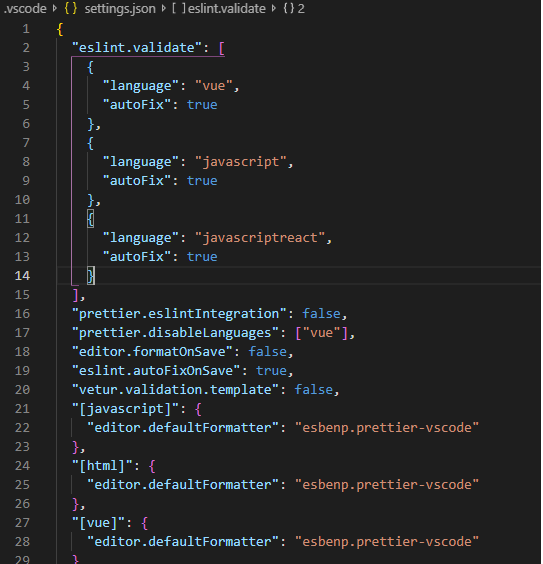Click the object braces icon before breadcrumb 2

[288, 8]
